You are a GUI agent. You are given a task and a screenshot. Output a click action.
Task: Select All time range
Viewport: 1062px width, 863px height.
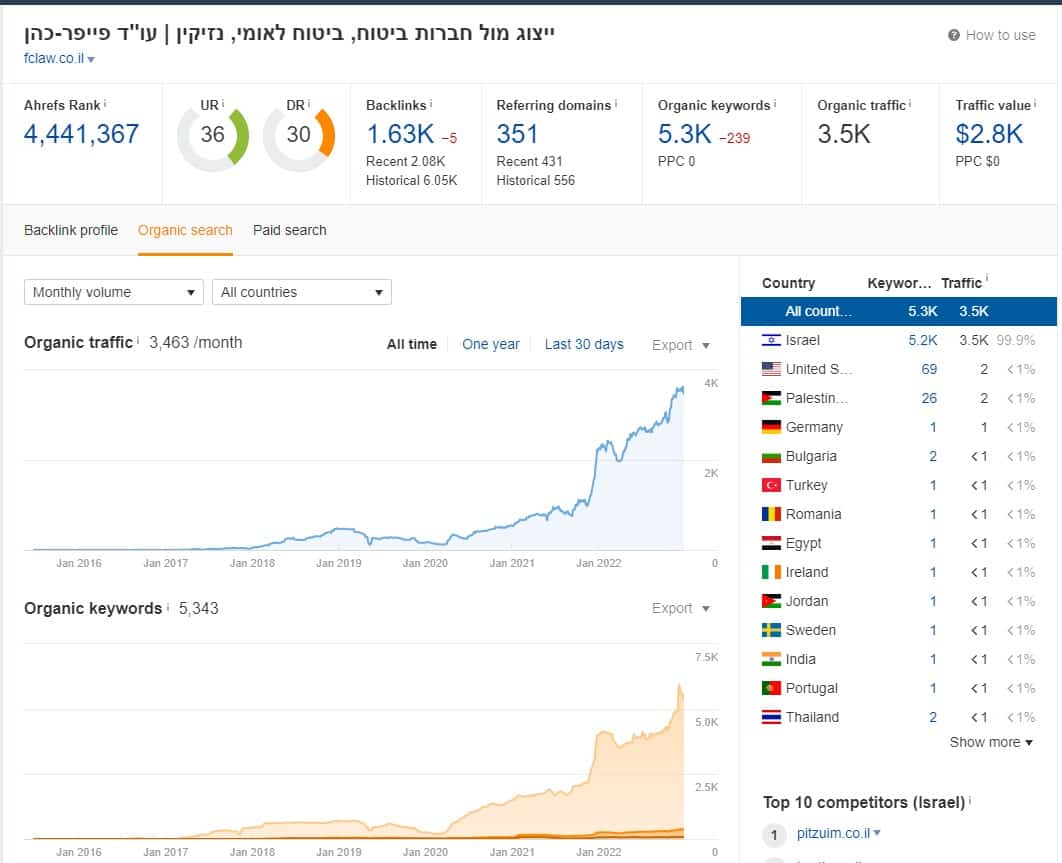(x=412, y=344)
